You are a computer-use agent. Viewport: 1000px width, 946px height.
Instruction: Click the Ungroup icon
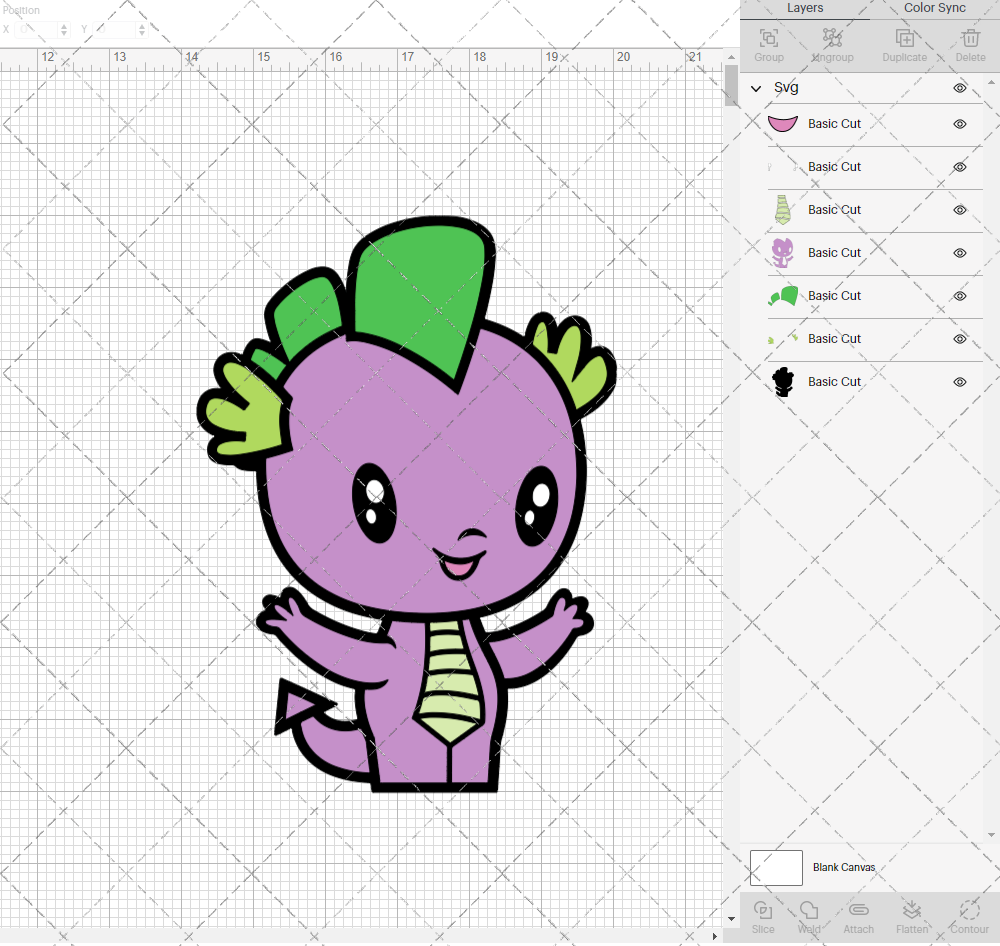(x=832, y=45)
